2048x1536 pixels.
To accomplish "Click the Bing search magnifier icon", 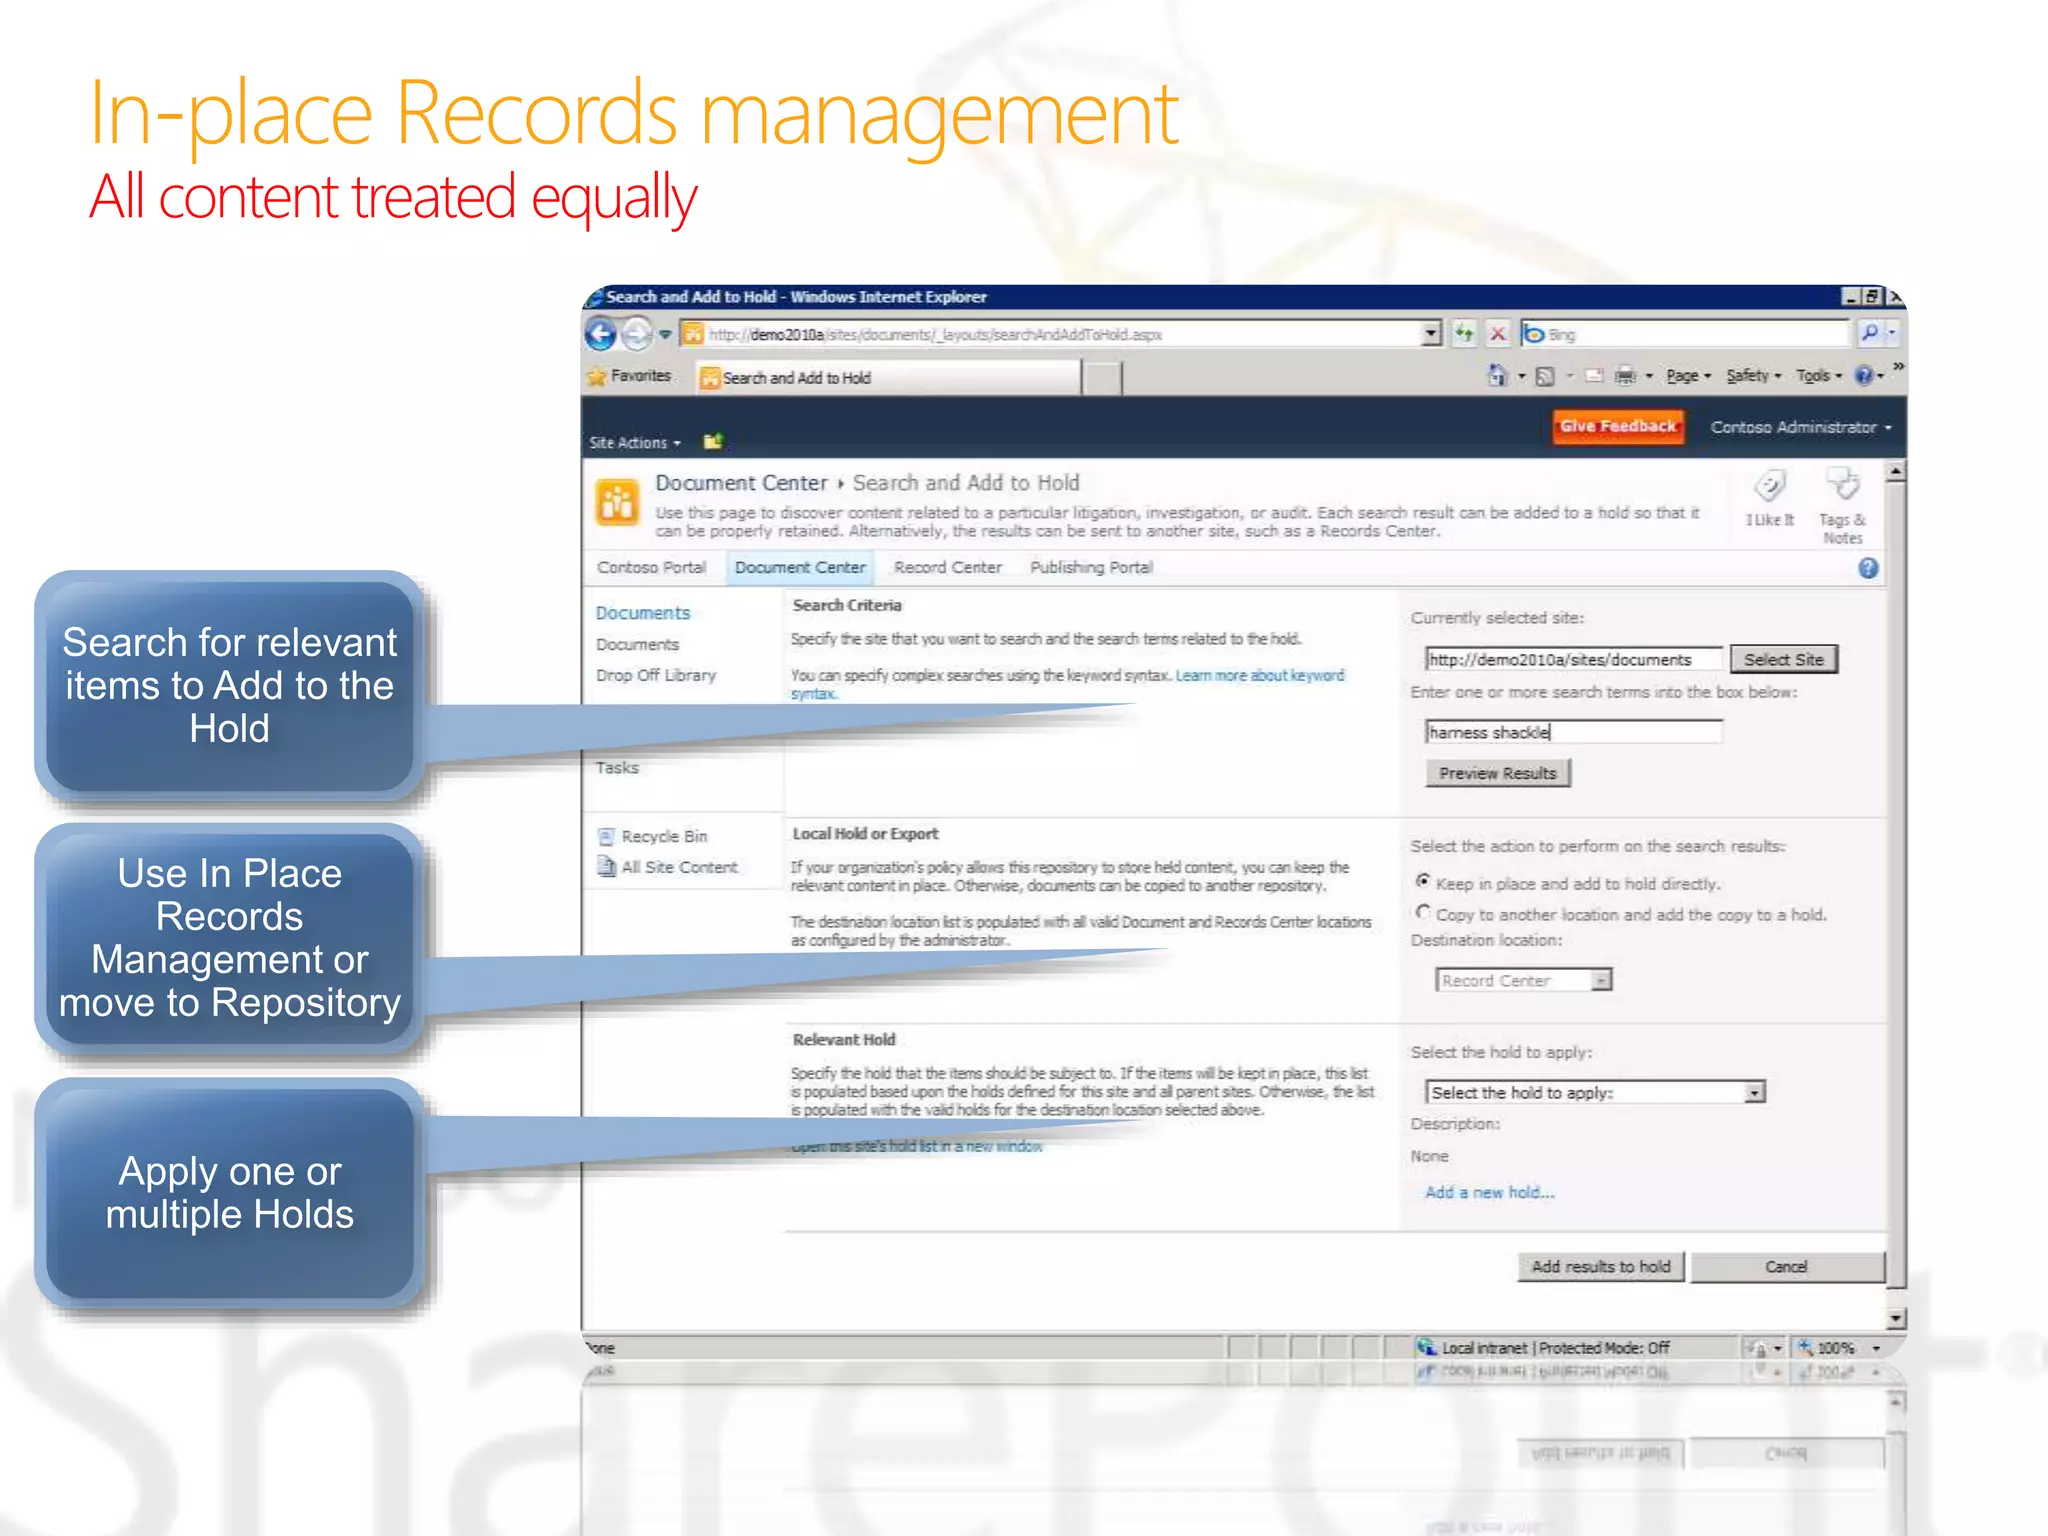I will pos(1869,334).
